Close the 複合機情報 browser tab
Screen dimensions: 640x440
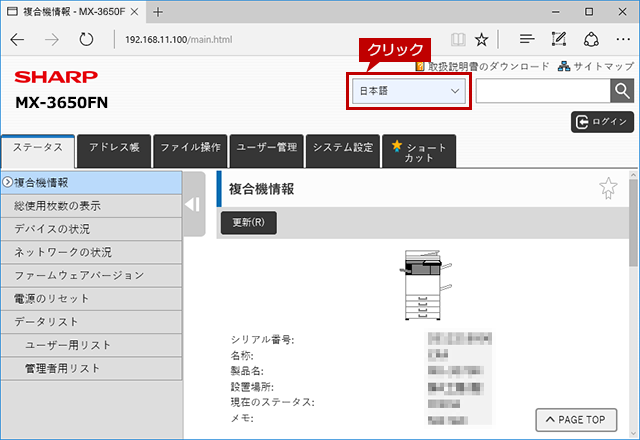coord(134,12)
